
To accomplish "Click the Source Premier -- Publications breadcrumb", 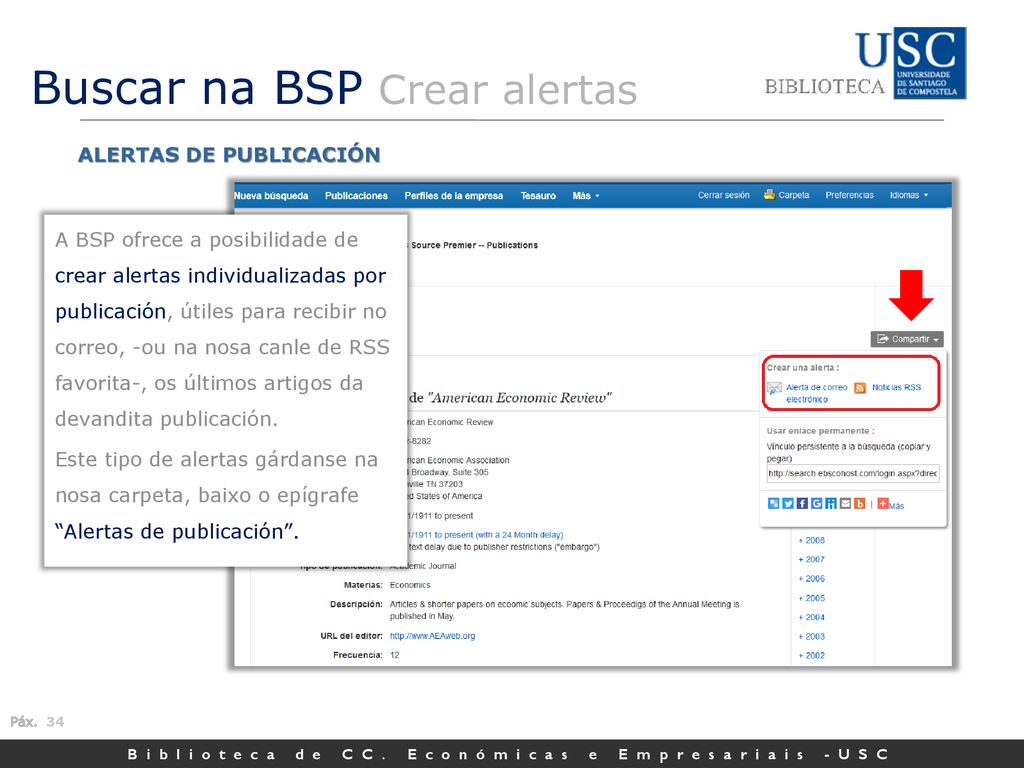I will pos(473,246).
